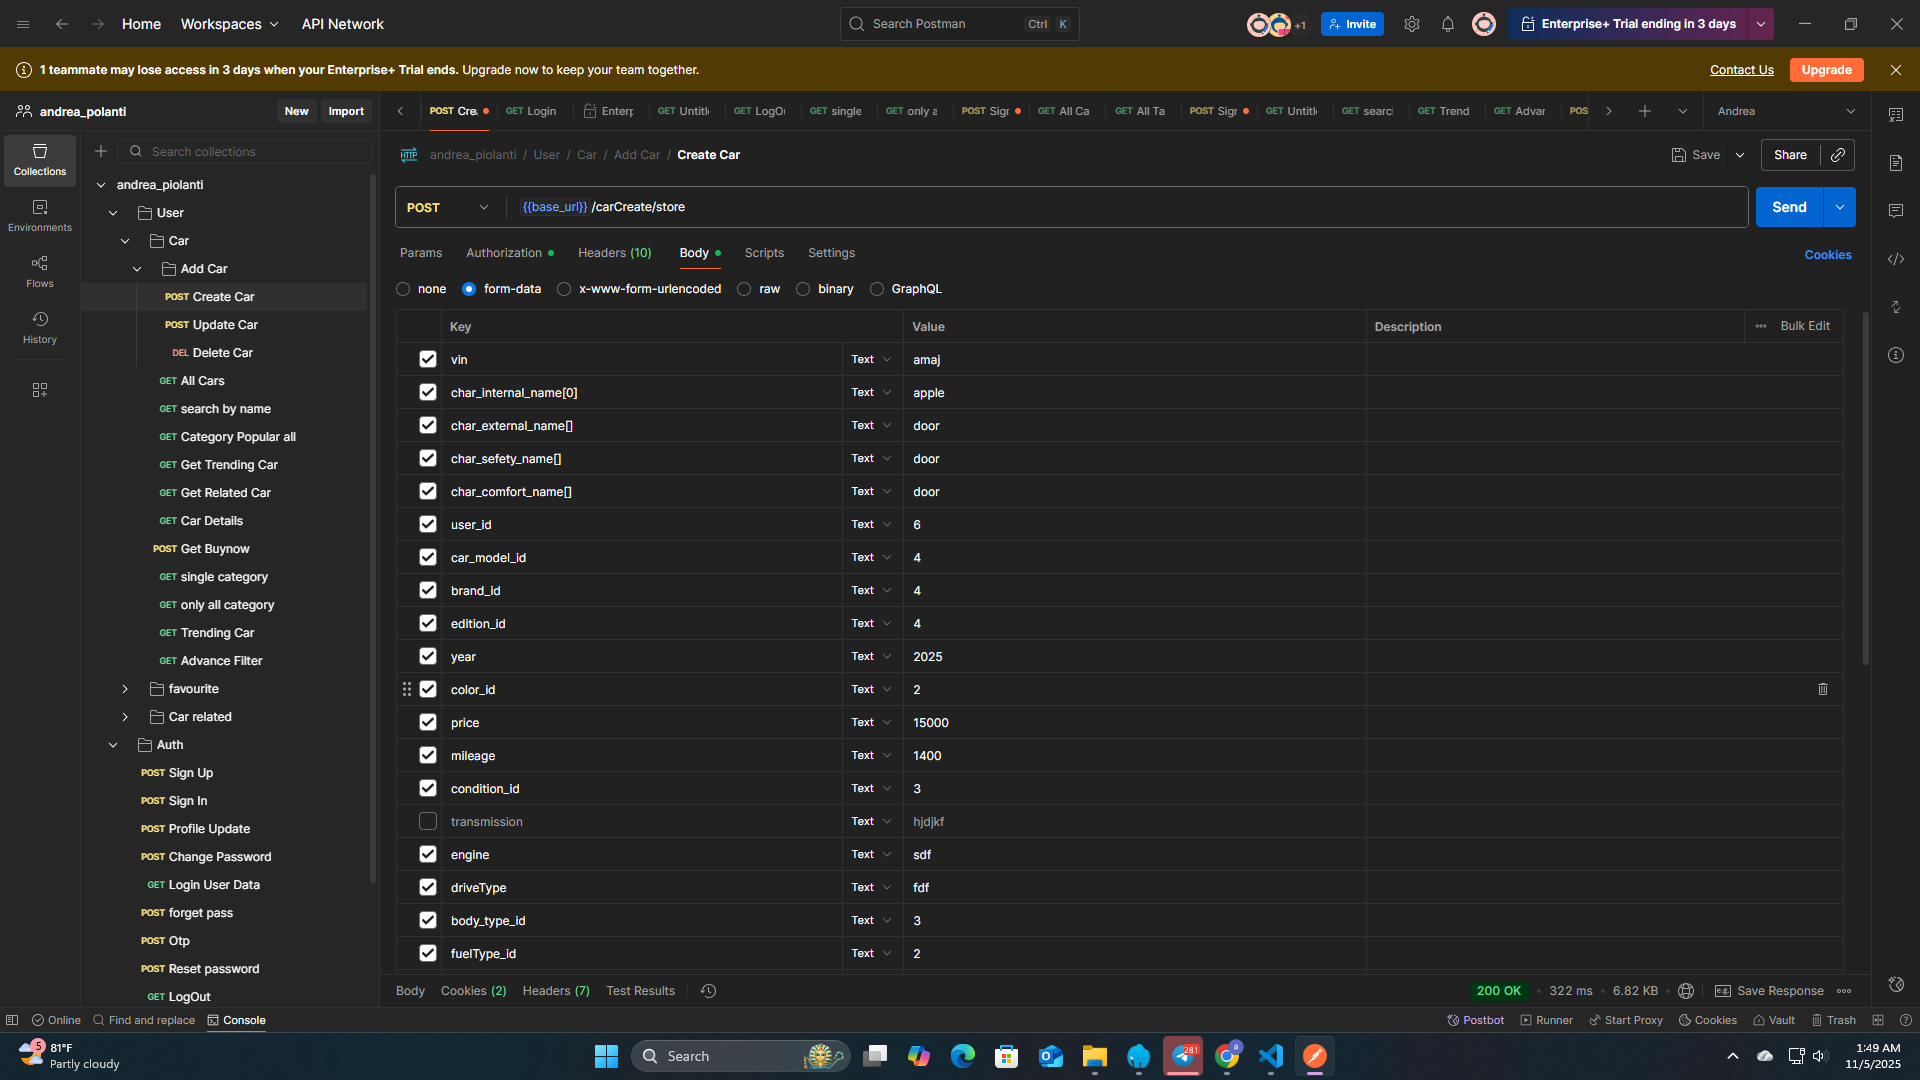Open the Save options dropdown arrow
Viewport: 1920px width, 1080px height.
(x=1740, y=155)
